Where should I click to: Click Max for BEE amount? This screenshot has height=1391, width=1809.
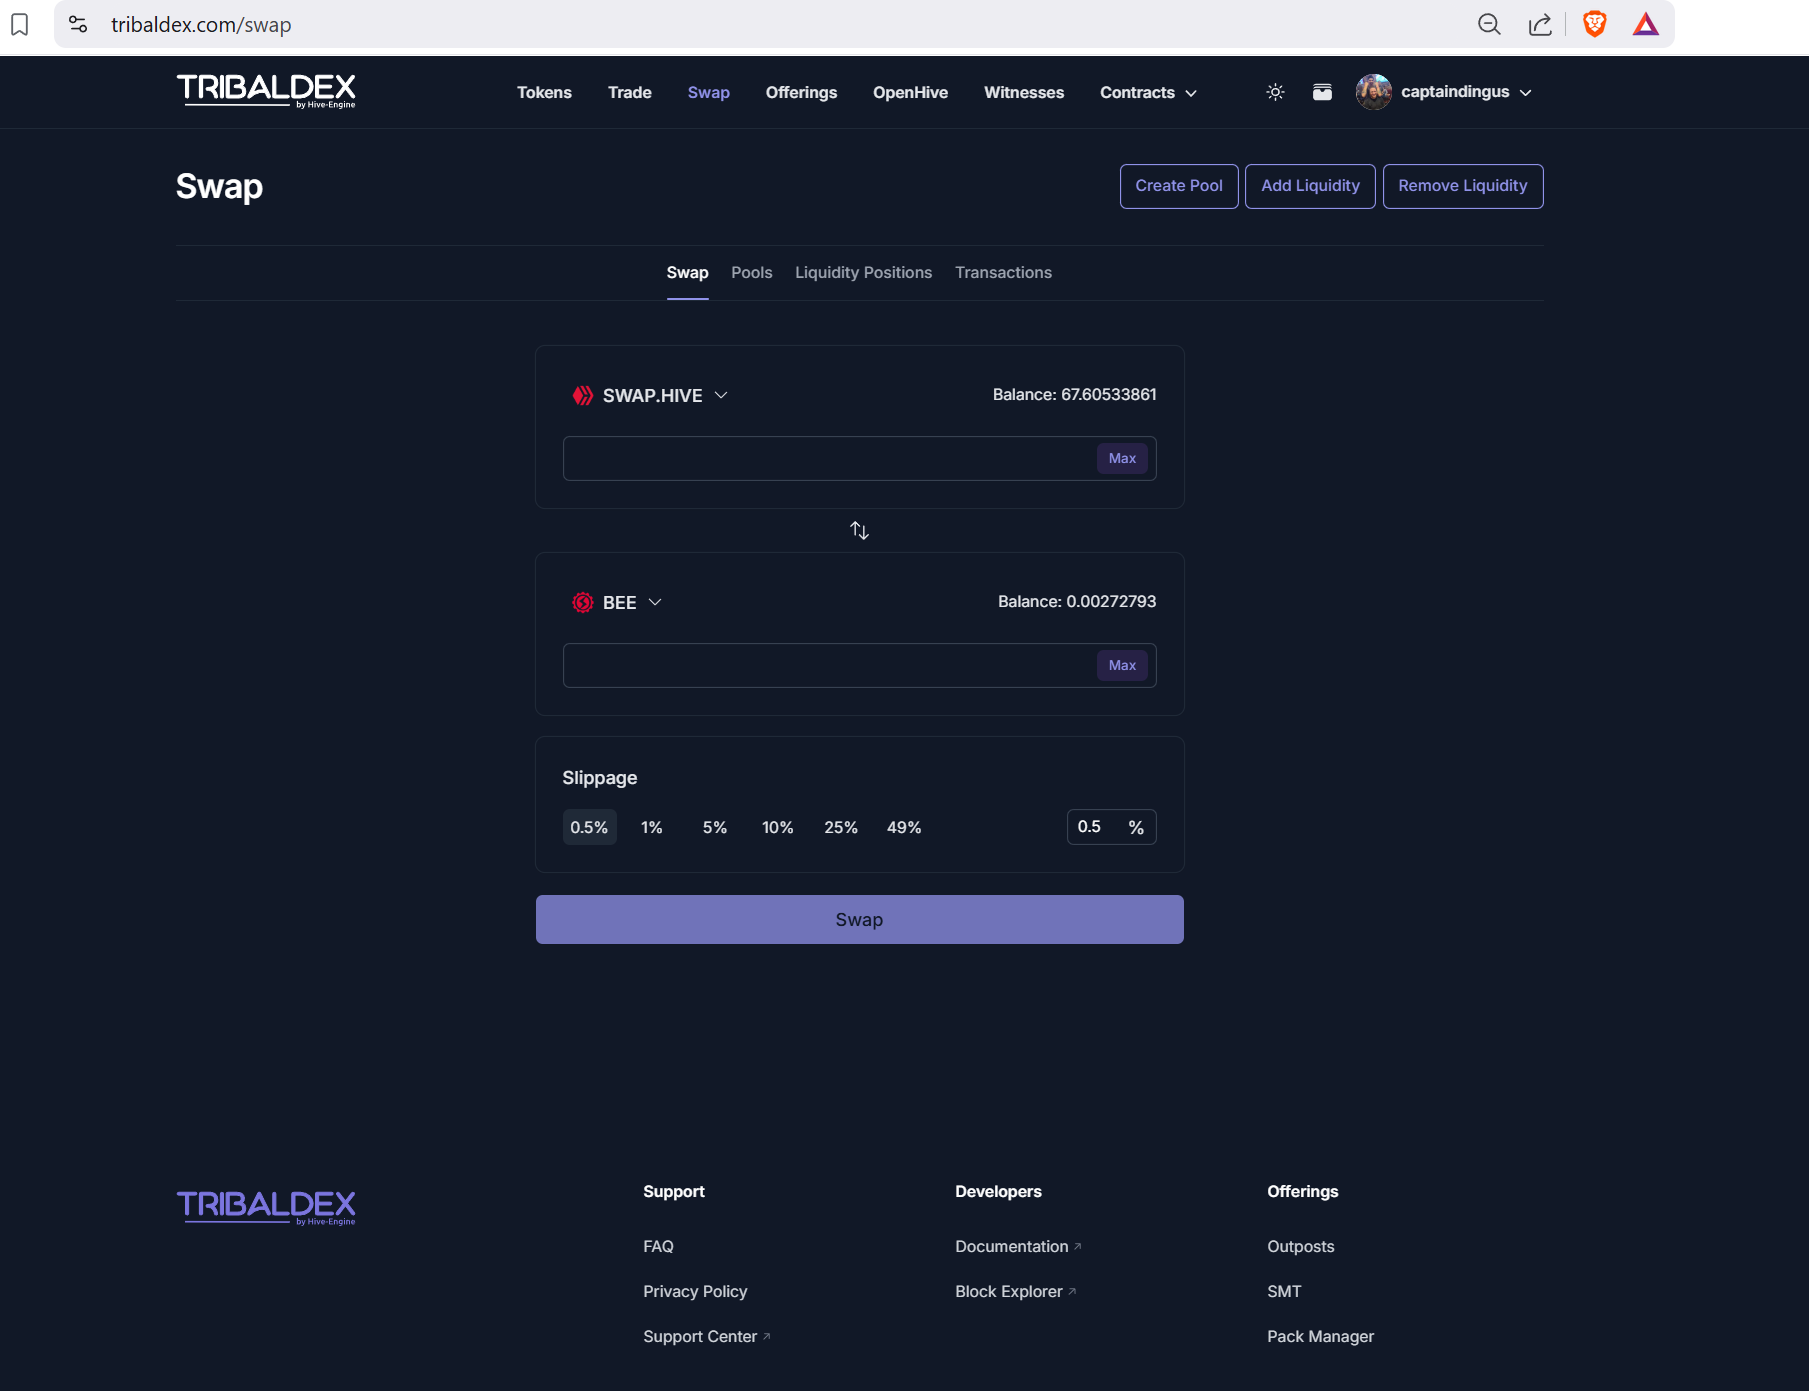(1122, 666)
